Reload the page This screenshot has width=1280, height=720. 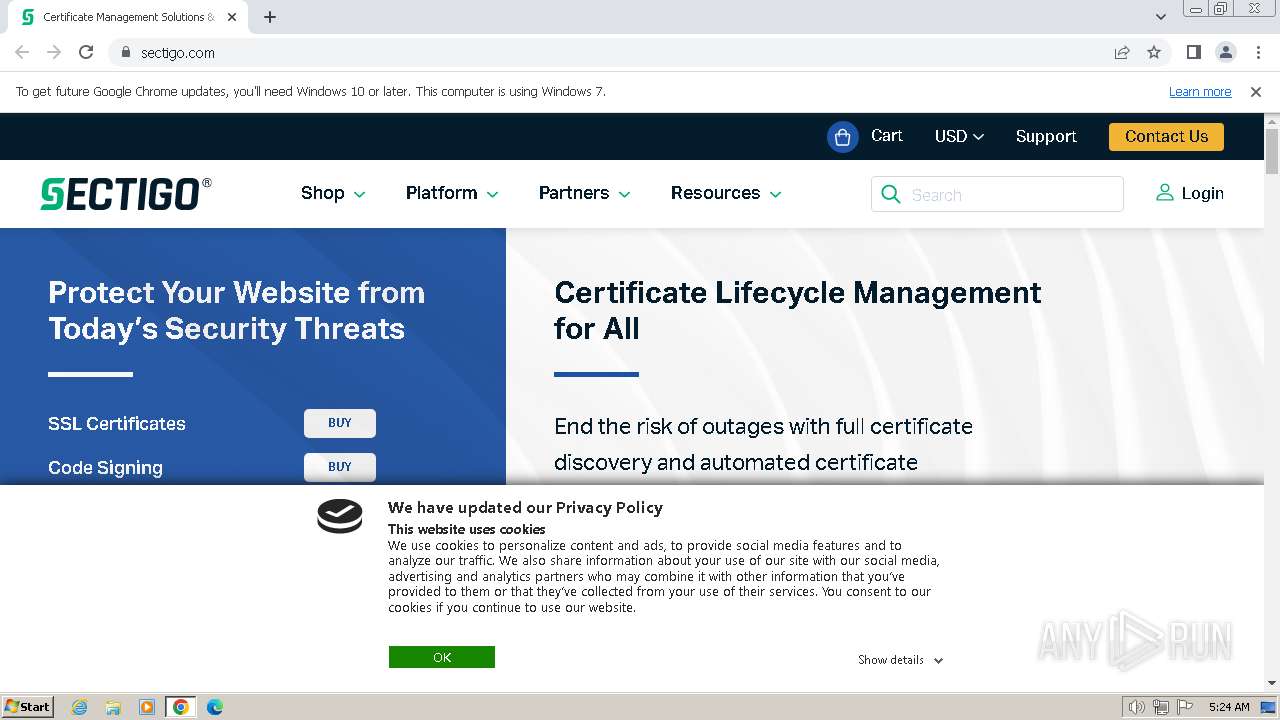click(x=86, y=52)
